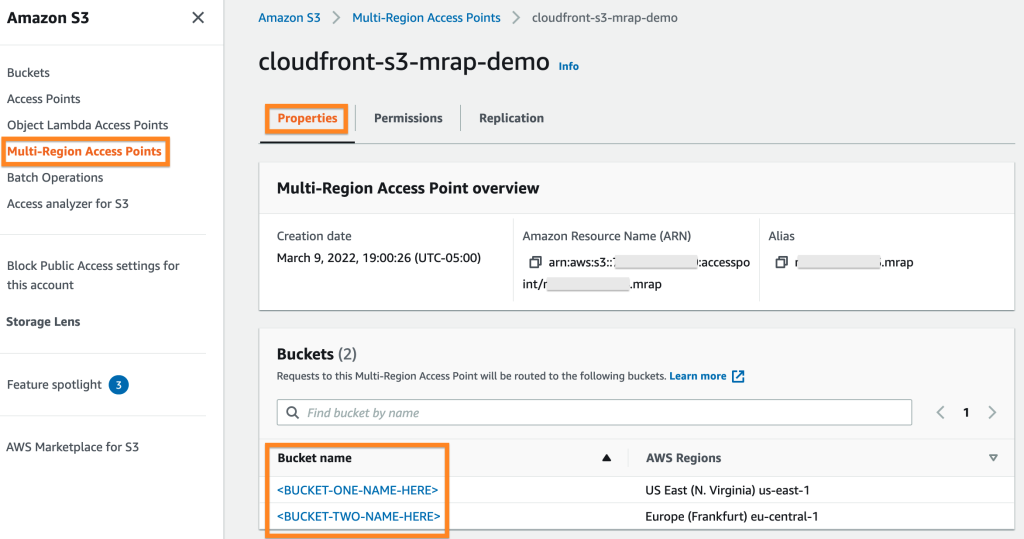Select the US East (N. Virginia) us-east-1 cell
The image size is (1024, 539).
point(728,490)
